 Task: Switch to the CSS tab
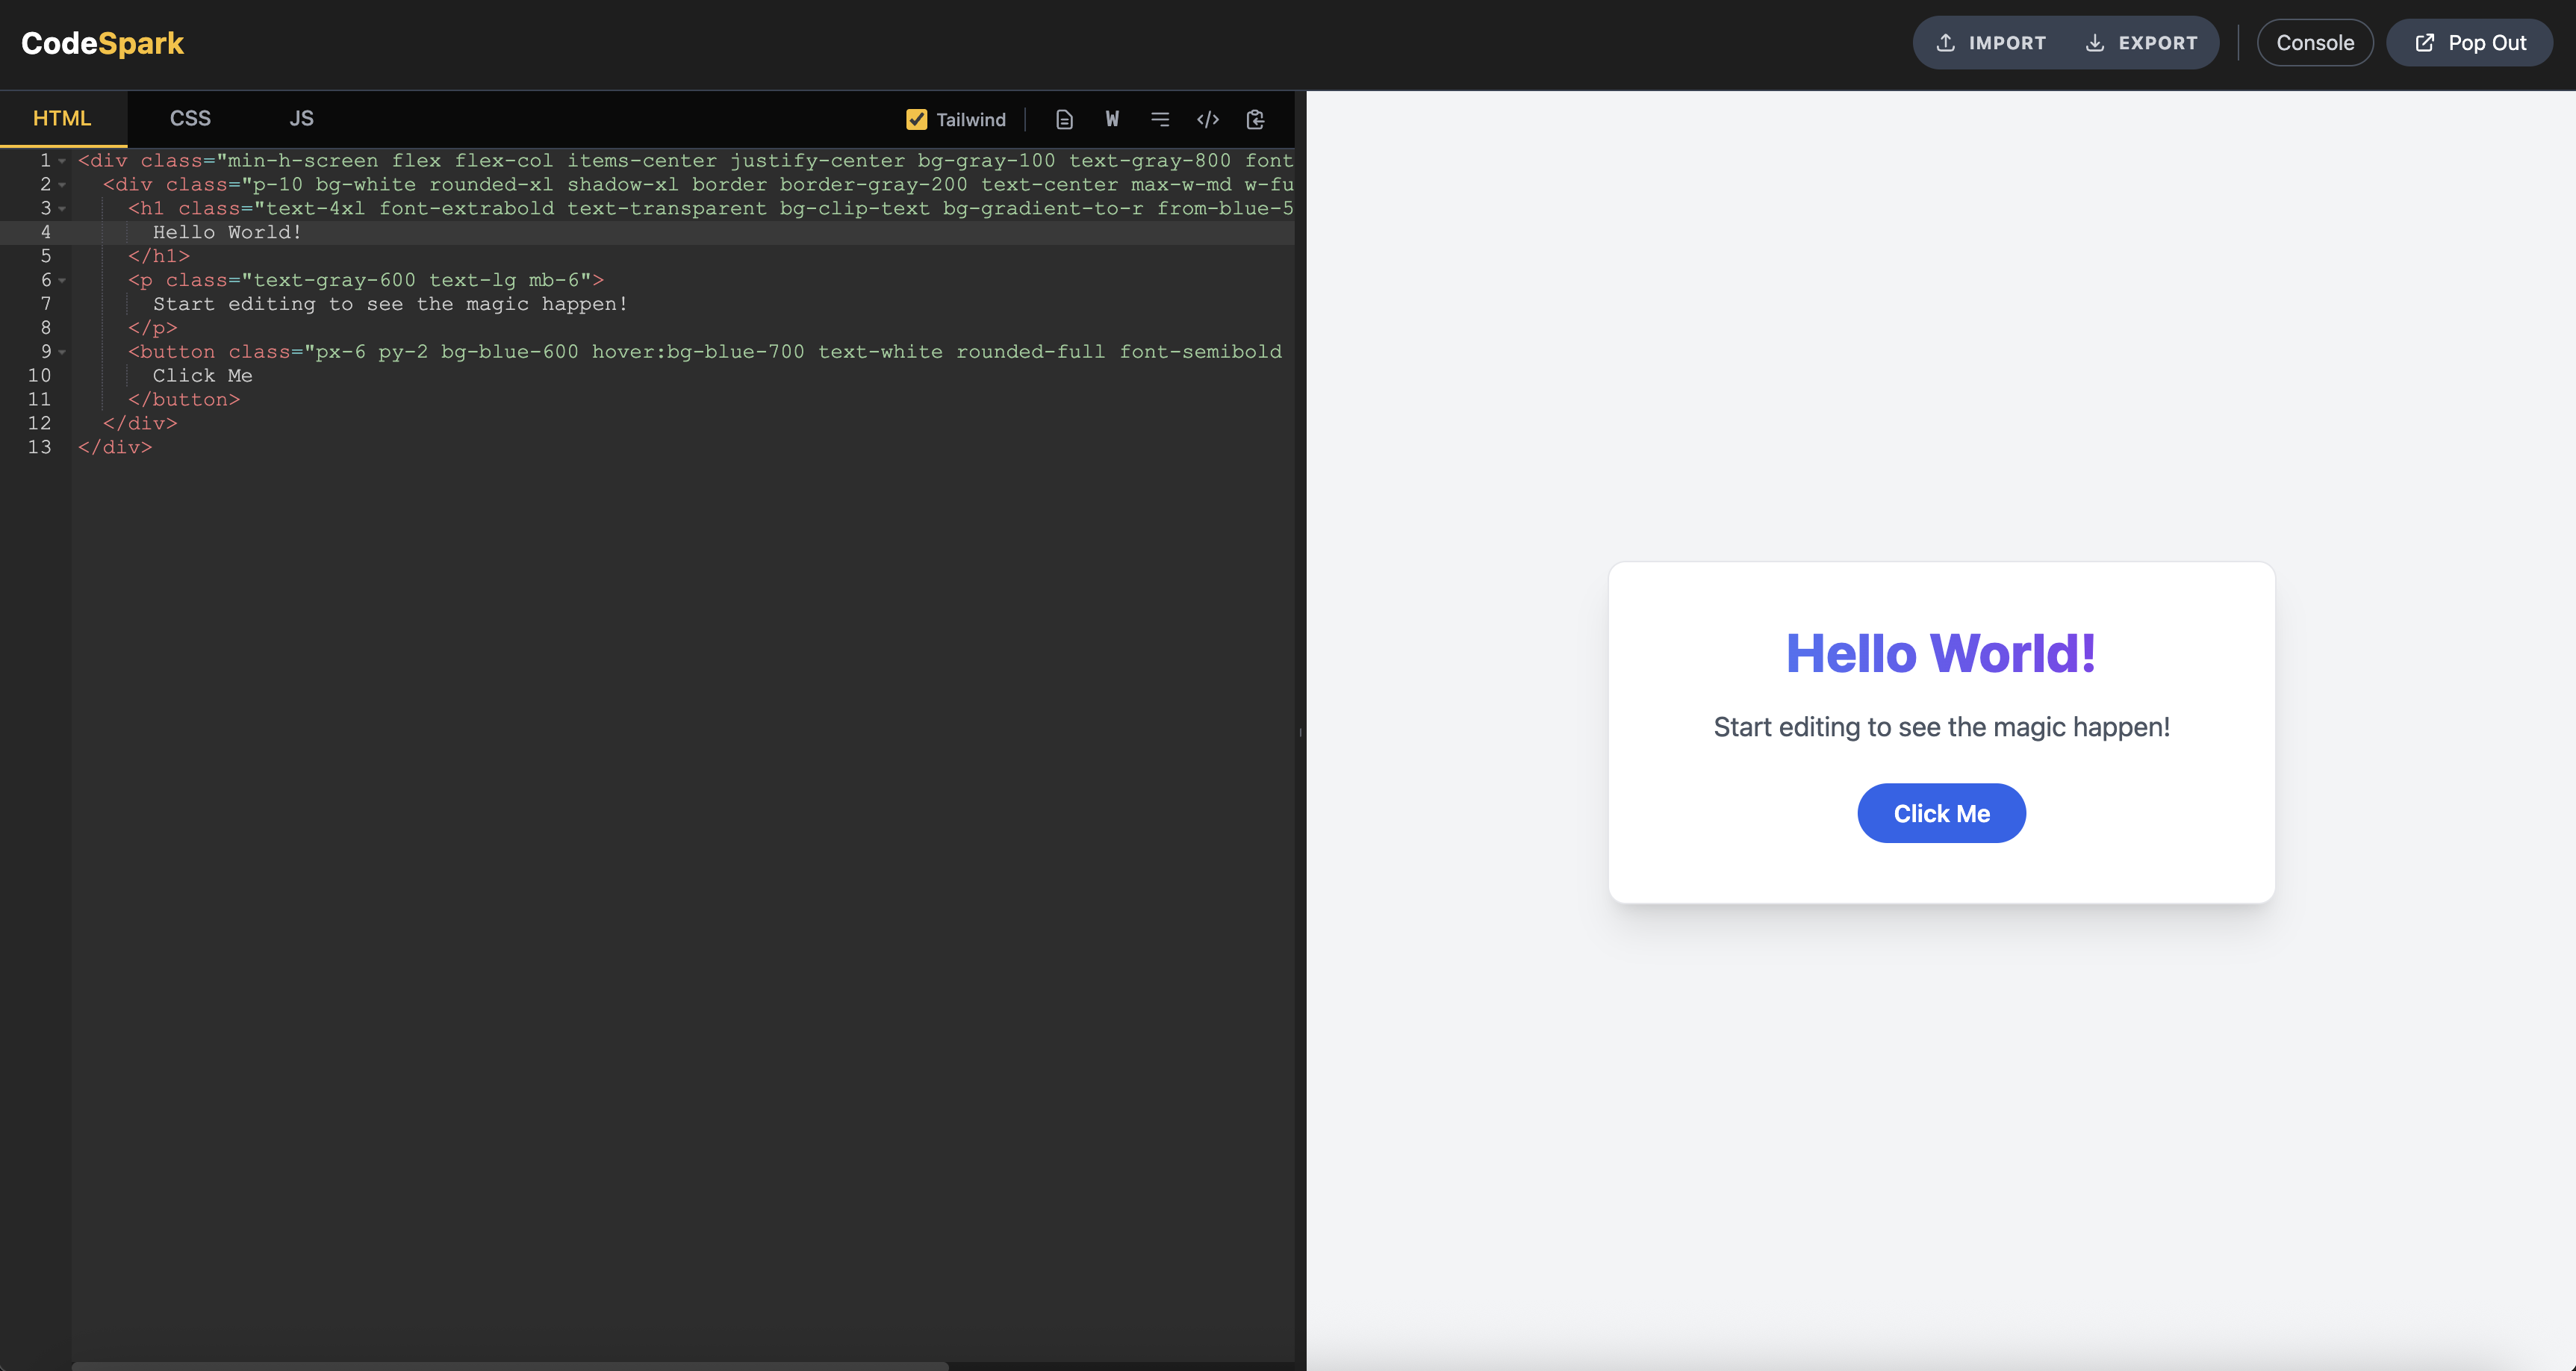pyautogui.click(x=190, y=119)
